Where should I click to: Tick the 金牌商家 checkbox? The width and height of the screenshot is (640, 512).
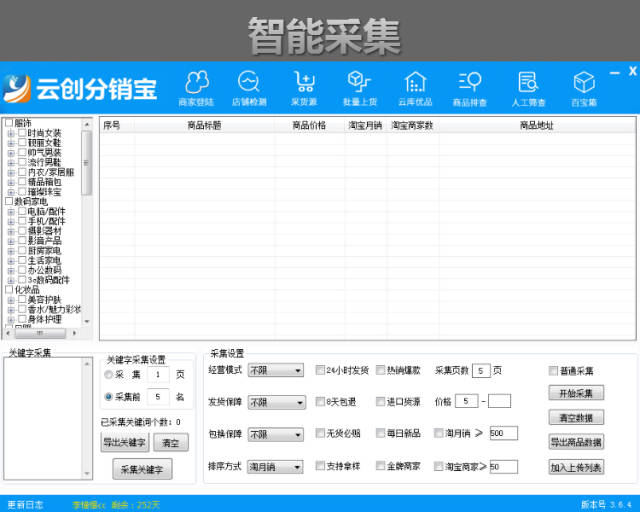click(380, 465)
